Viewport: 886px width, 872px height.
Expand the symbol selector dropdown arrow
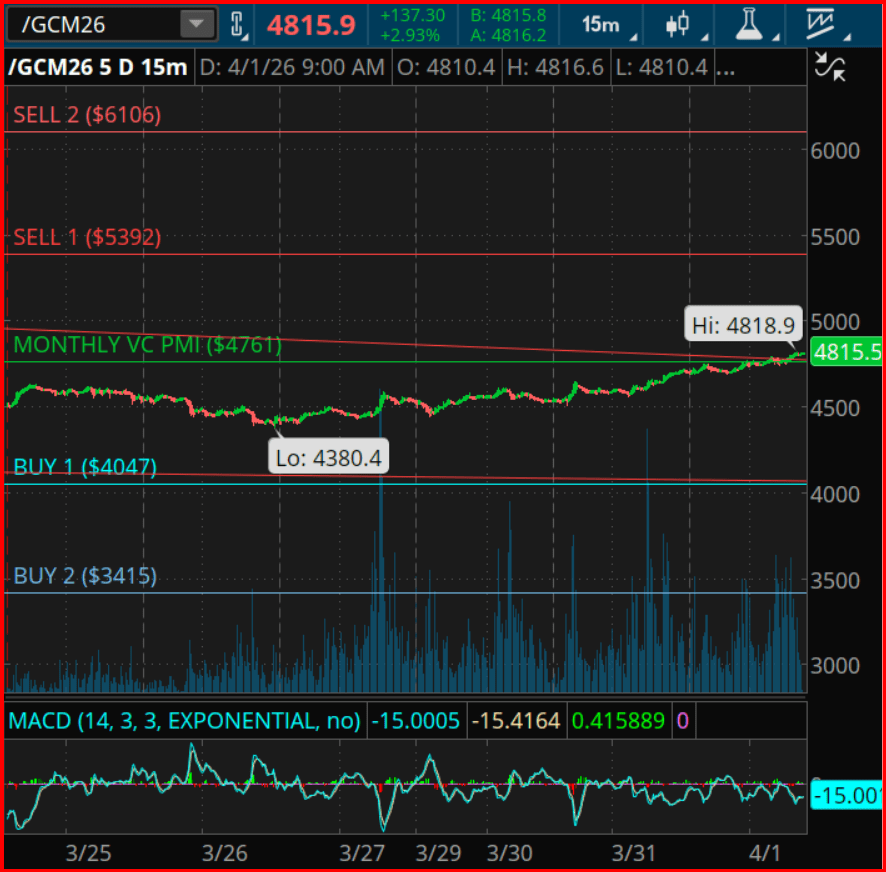click(198, 24)
